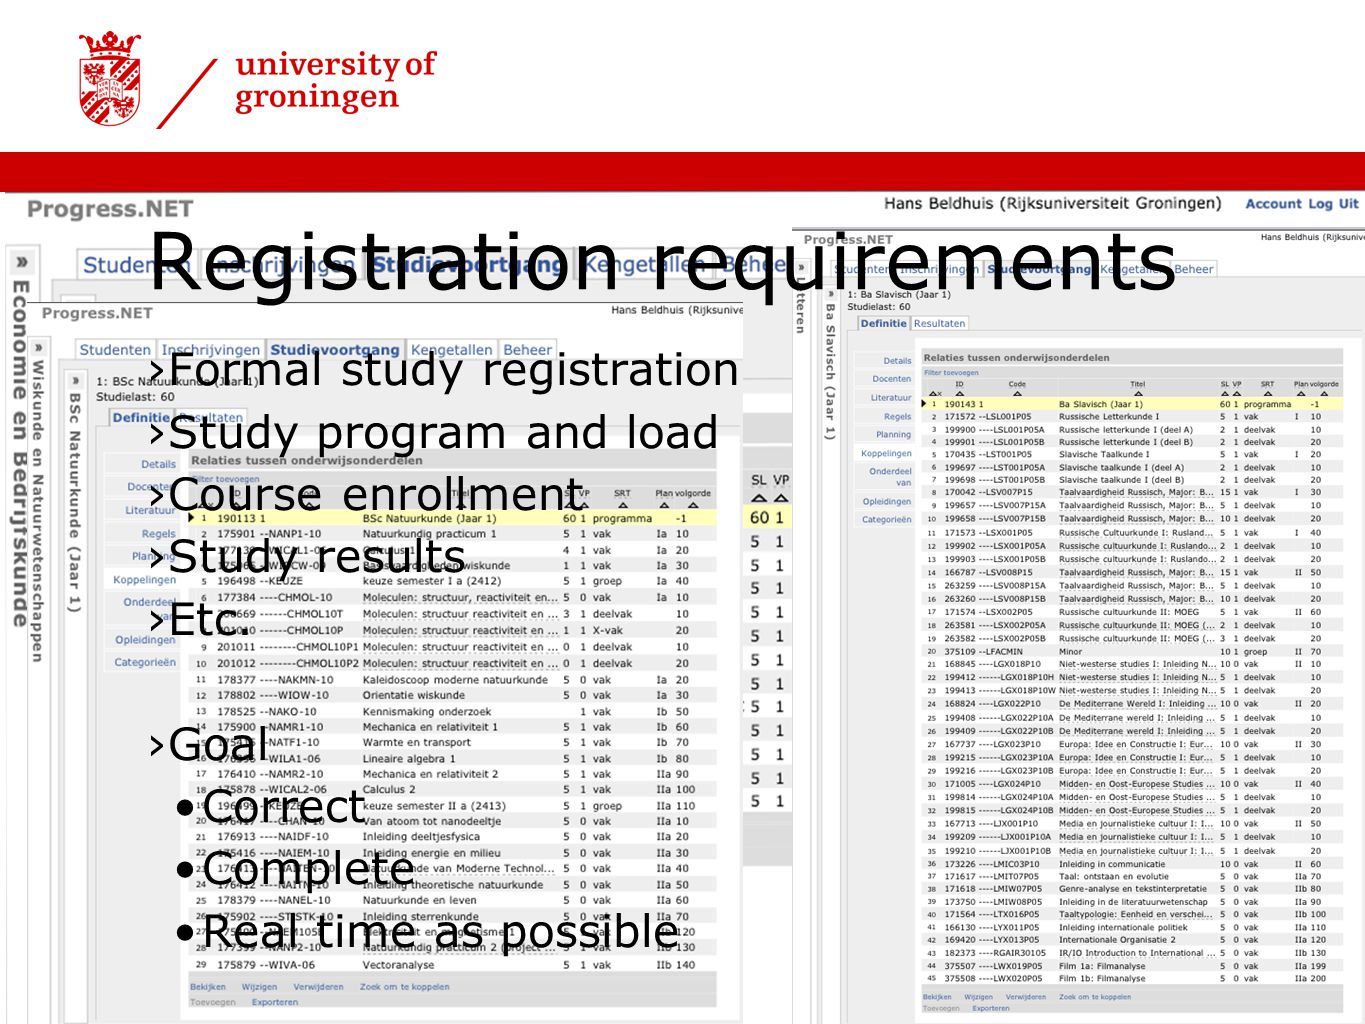Click Bekijken below the BSc Natuurkunde table

click(x=208, y=987)
